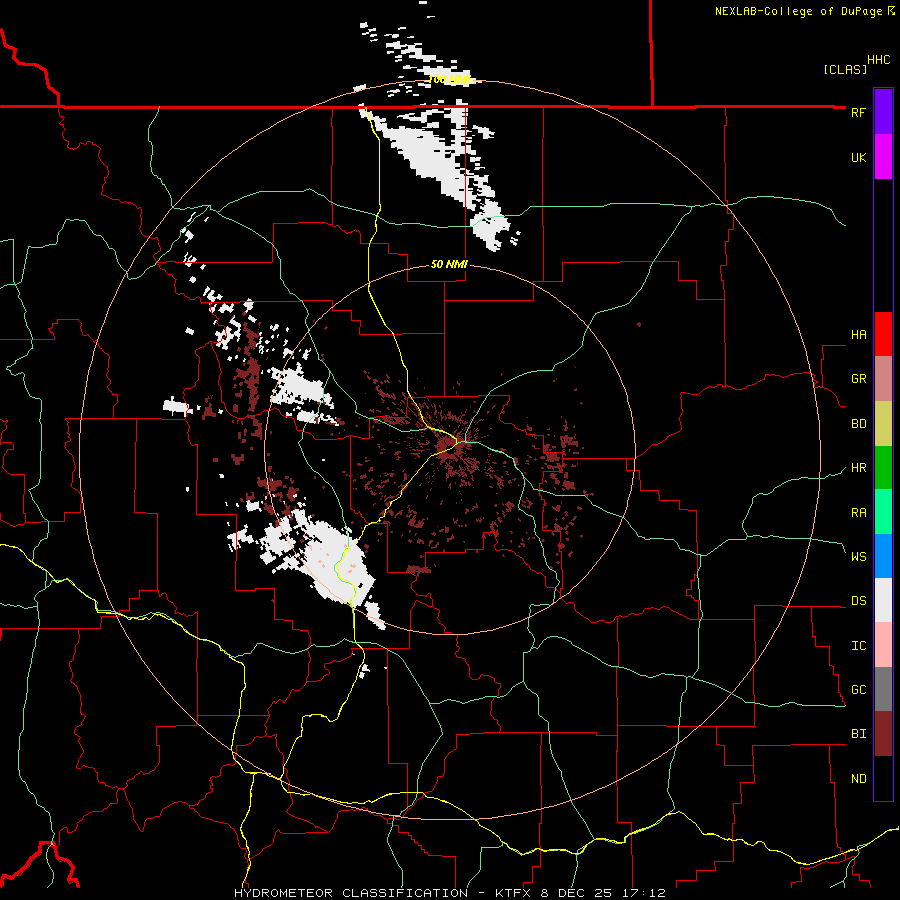Click the RA legend label

[859, 513]
